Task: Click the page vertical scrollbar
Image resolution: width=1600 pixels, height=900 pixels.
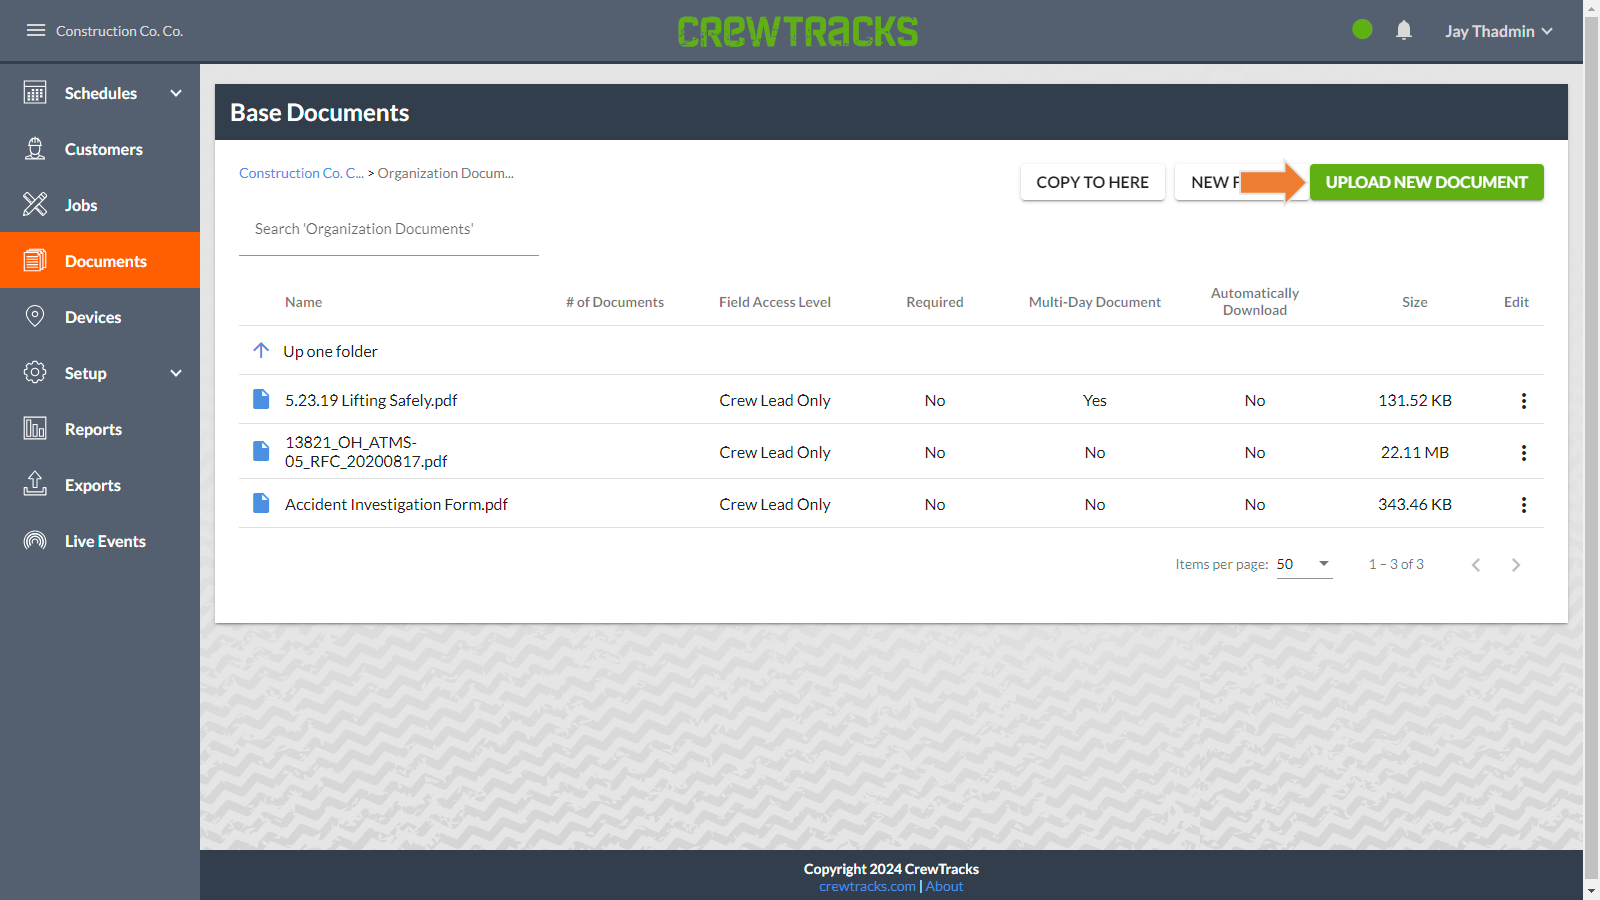Action: (x=1591, y=450)
